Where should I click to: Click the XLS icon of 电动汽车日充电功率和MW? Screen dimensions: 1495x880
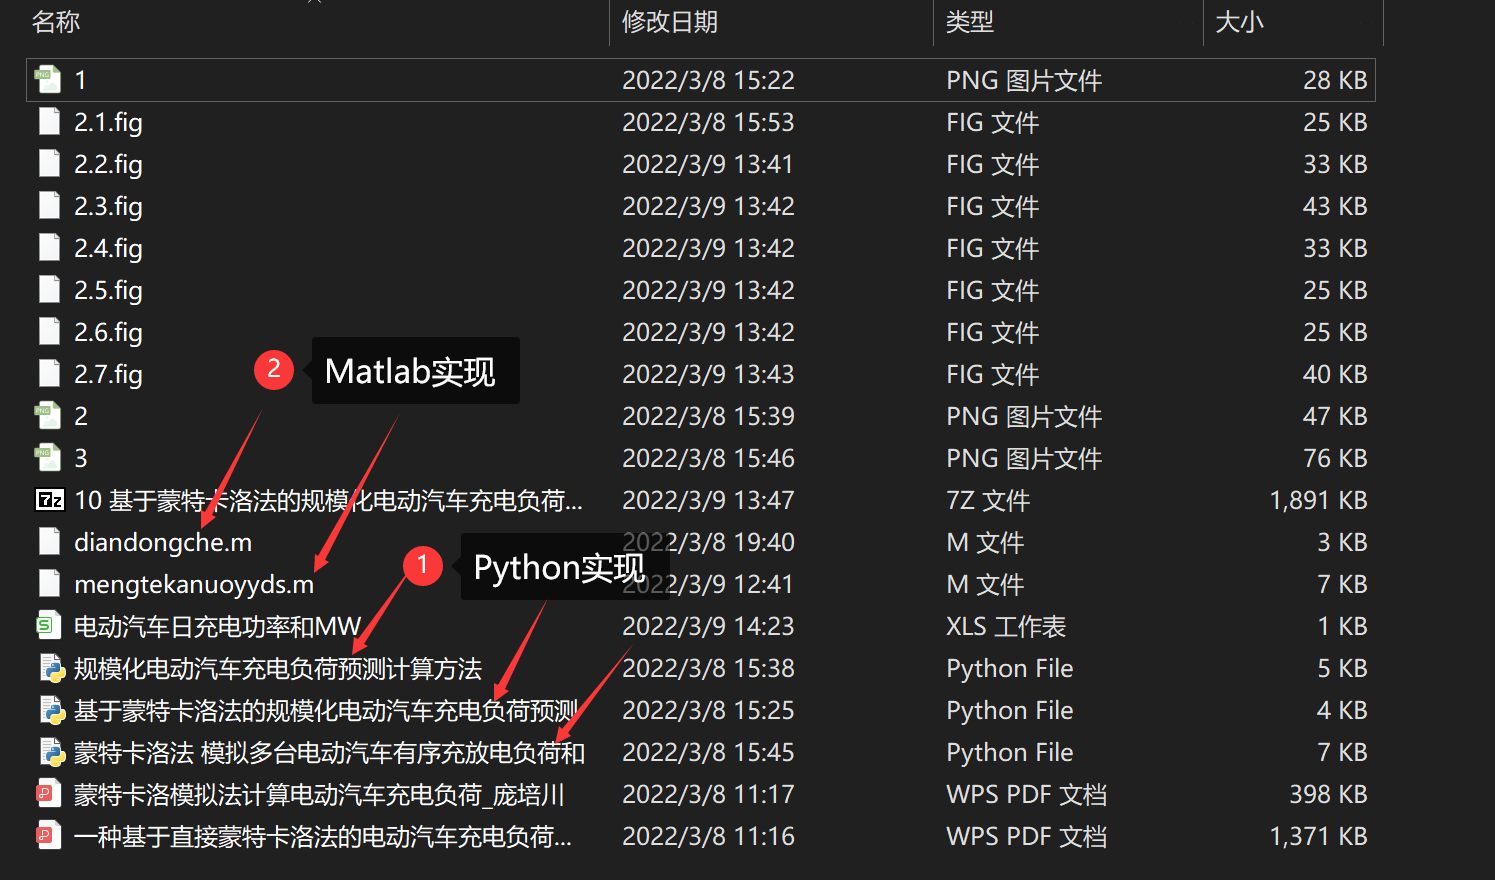click(x=49, y=626)
